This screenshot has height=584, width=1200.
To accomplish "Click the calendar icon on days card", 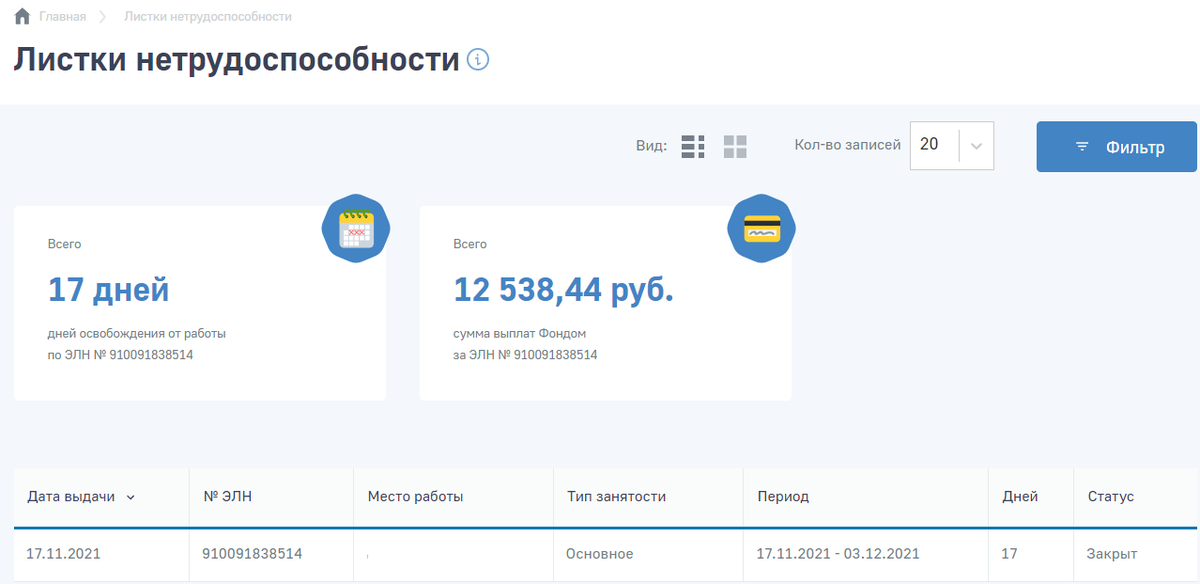I will [x=356, y=229].
